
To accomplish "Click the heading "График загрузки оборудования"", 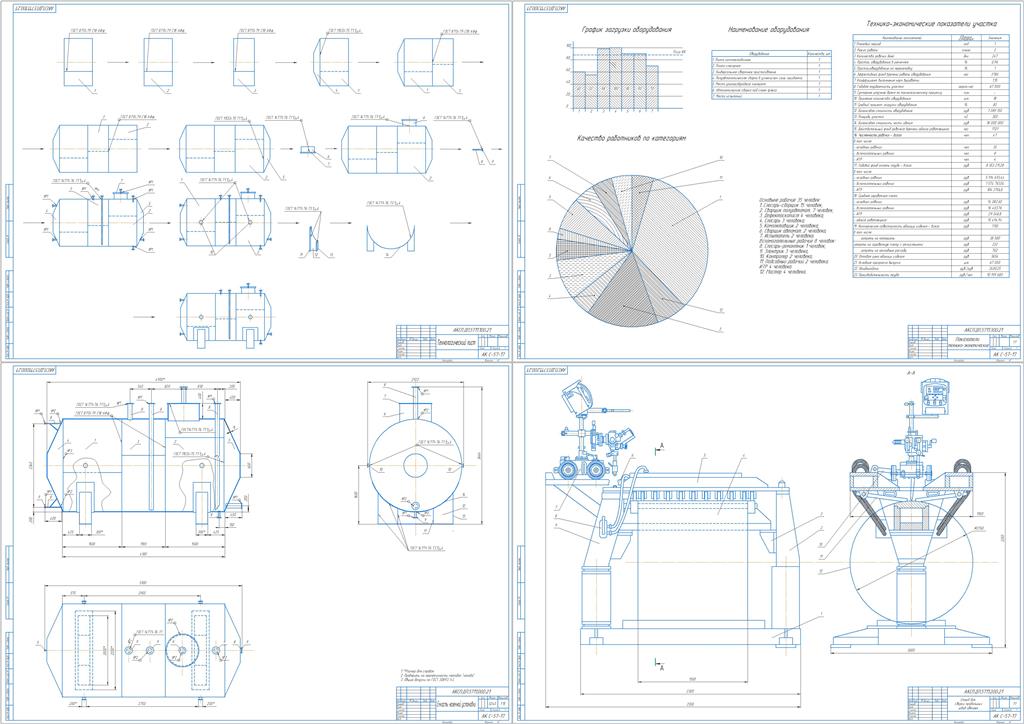I will tap(626, 30).
